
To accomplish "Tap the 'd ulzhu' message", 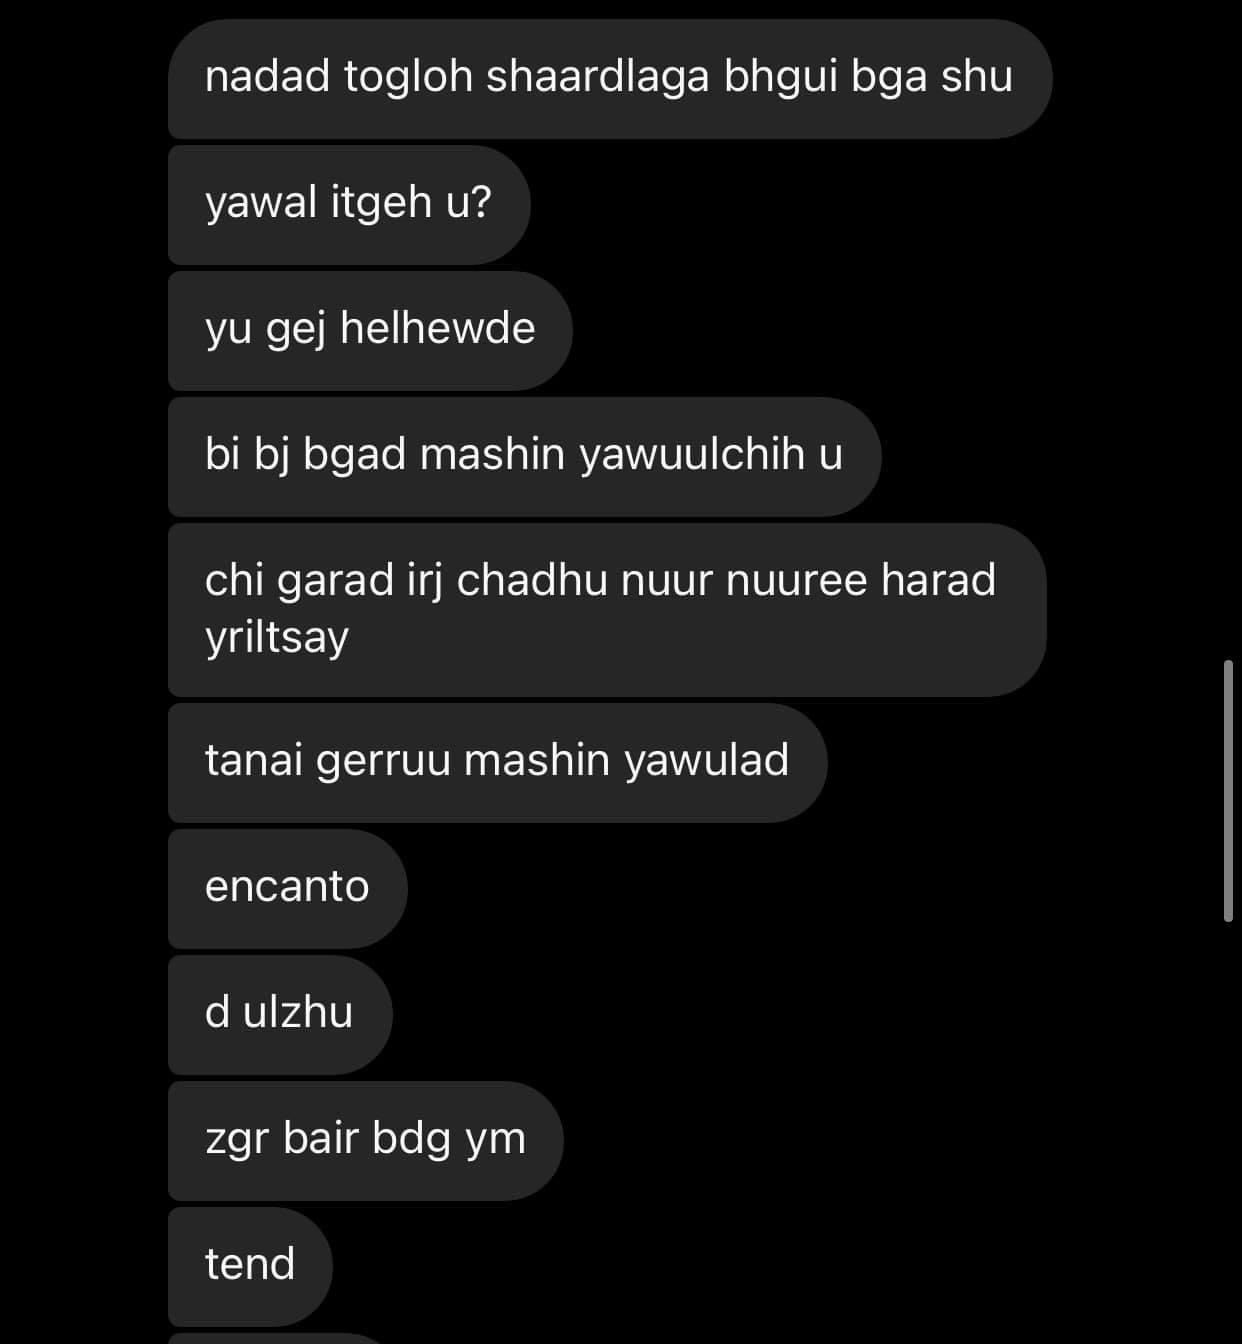I will 280,1015.
